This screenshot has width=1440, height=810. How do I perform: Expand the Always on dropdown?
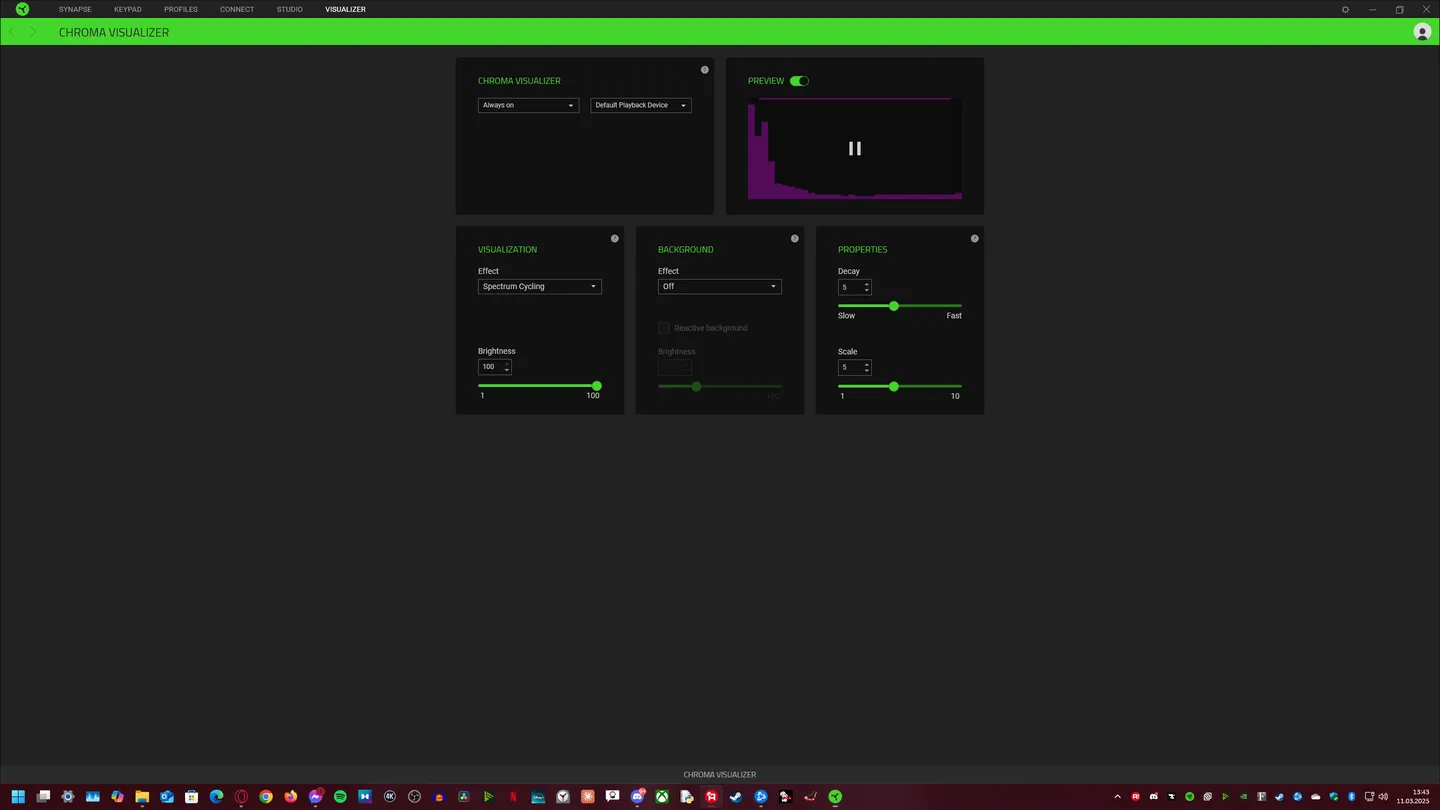528,105
